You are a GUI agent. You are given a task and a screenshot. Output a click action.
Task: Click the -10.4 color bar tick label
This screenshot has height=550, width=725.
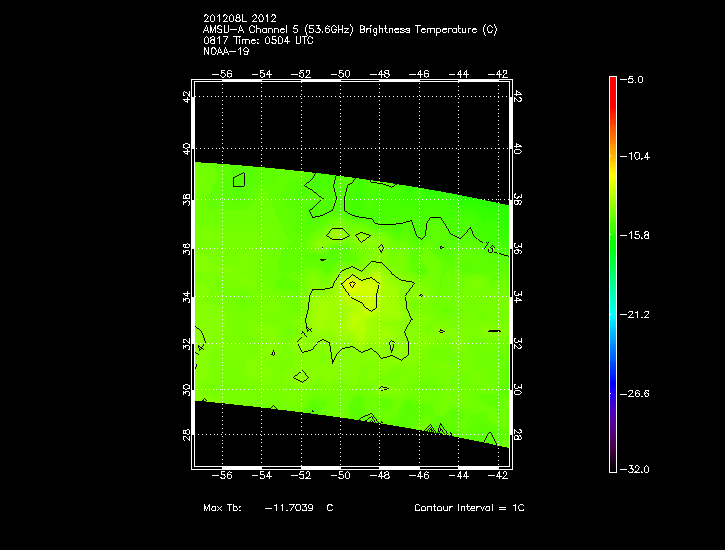(x=639, y=157)
